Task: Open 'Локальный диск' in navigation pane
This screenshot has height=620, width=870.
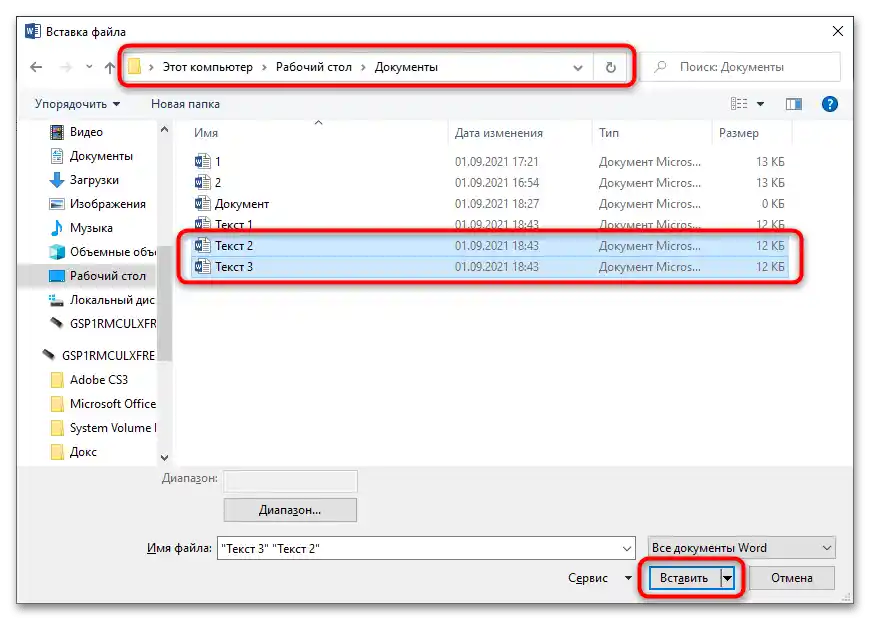Action: pos(102,300)
